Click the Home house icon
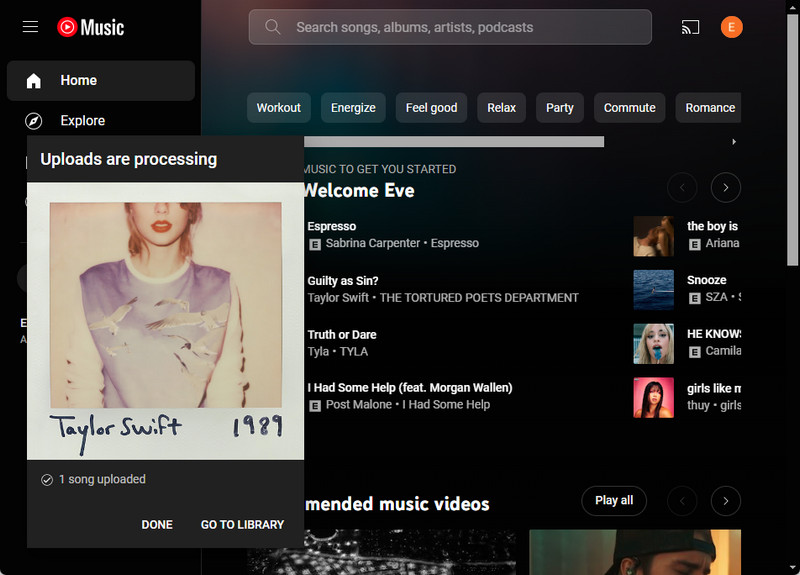Screen dimensions: 800x575 coord(34,81)
